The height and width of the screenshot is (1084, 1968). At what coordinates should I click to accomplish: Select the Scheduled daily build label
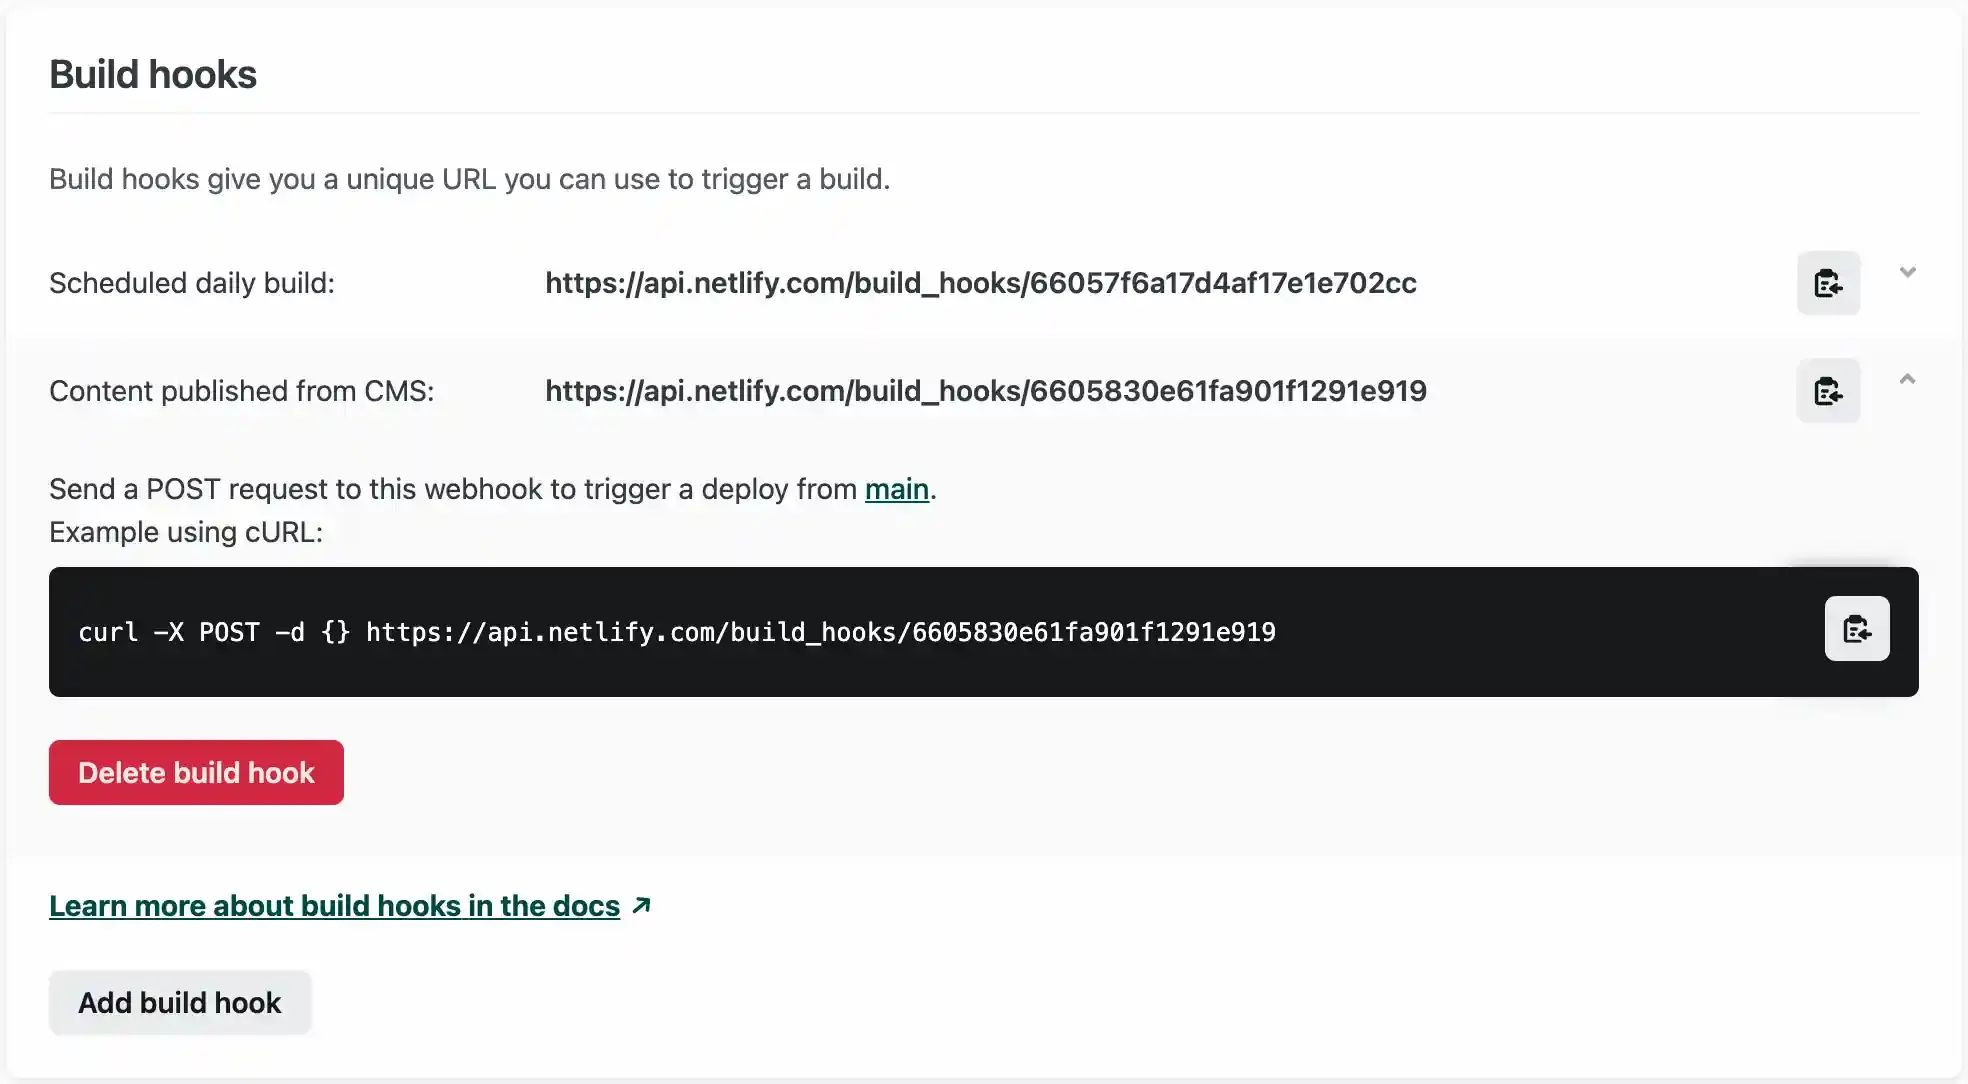tap(192, 283)
